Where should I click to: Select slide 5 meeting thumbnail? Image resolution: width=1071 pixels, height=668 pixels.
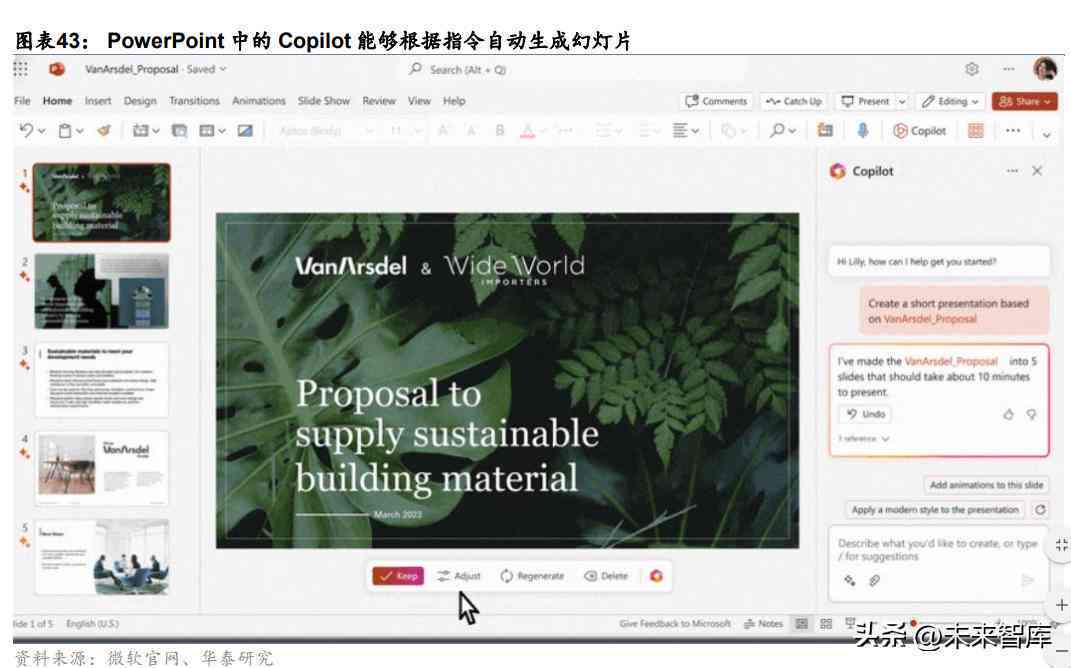(x=102, y=557)
